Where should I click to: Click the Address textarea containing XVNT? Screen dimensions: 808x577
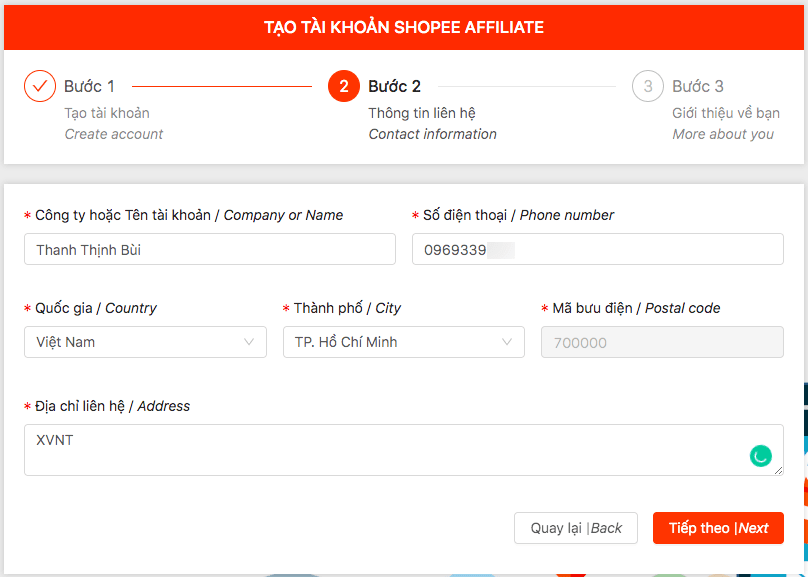[x=403, y=450]
